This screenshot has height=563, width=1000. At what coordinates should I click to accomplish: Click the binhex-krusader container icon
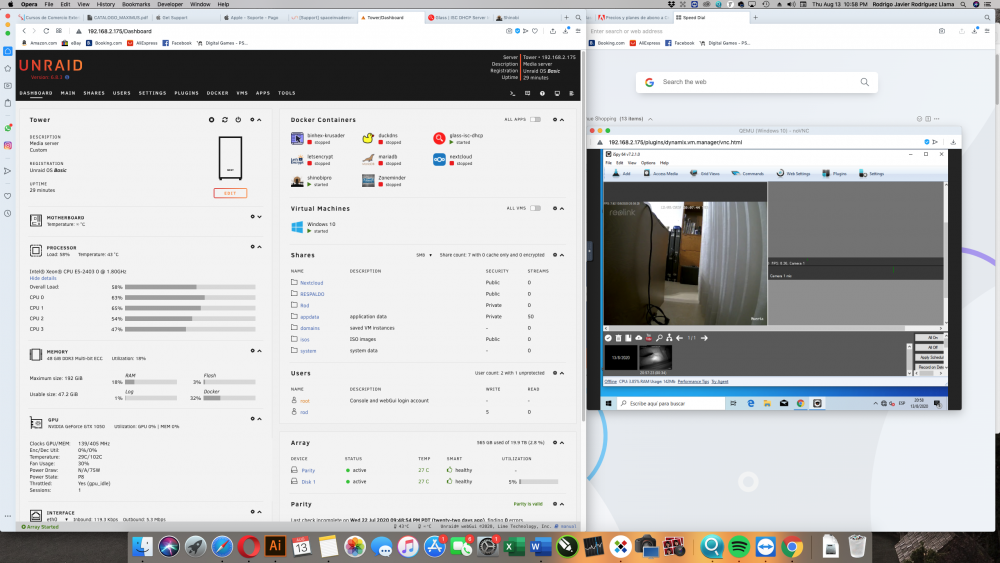(x=297, y=138)
